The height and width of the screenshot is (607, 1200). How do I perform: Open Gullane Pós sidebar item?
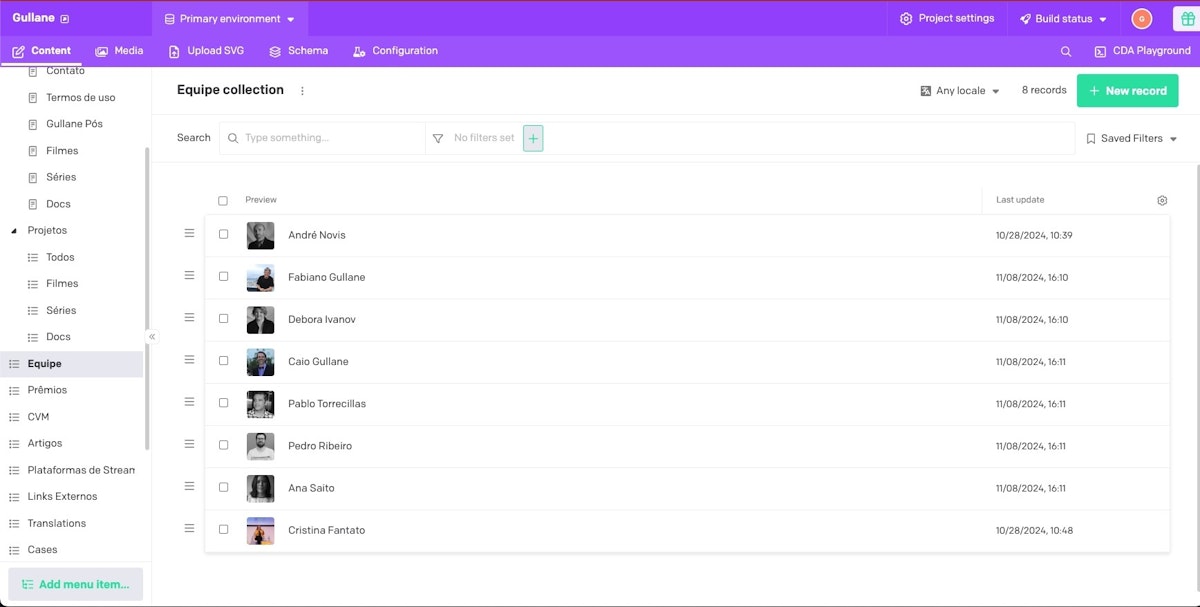[x=74, y=124]
